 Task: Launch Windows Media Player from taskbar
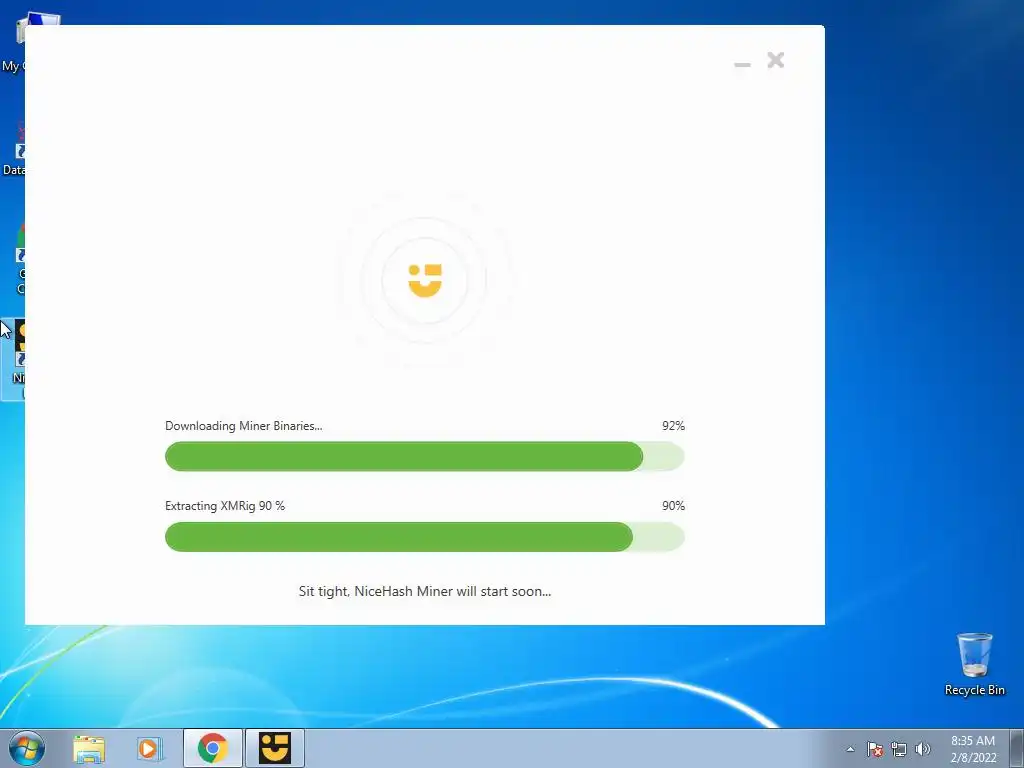[x=149, y=748]
